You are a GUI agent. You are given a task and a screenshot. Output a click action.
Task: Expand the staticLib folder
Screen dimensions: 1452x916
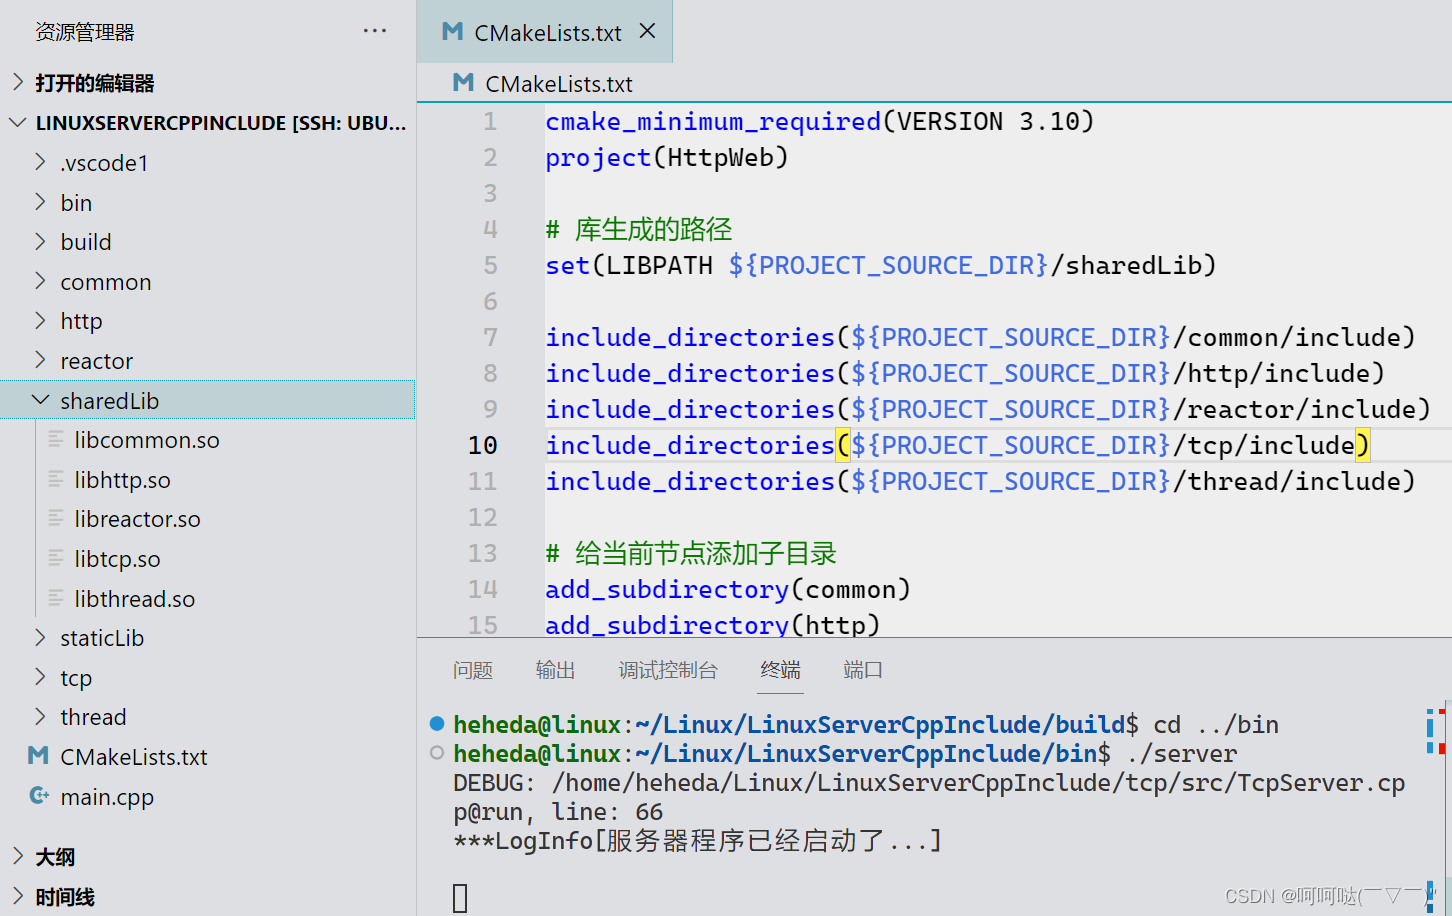[x=41, y=637]
